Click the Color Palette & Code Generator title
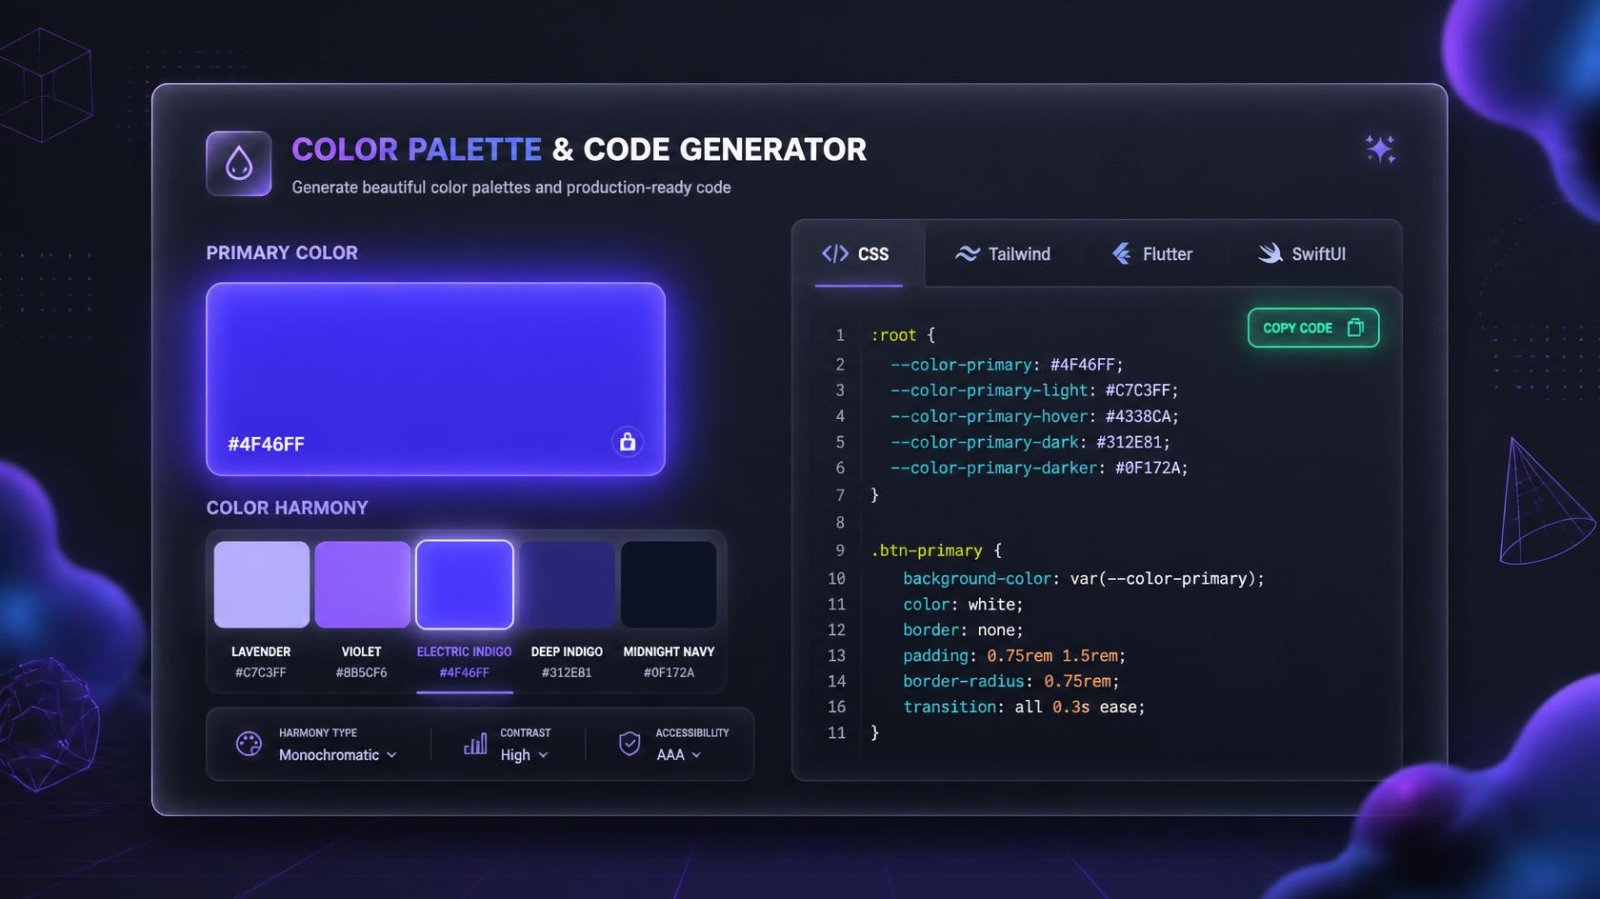This screenshot has width=1600, height=899. (579, 150)
